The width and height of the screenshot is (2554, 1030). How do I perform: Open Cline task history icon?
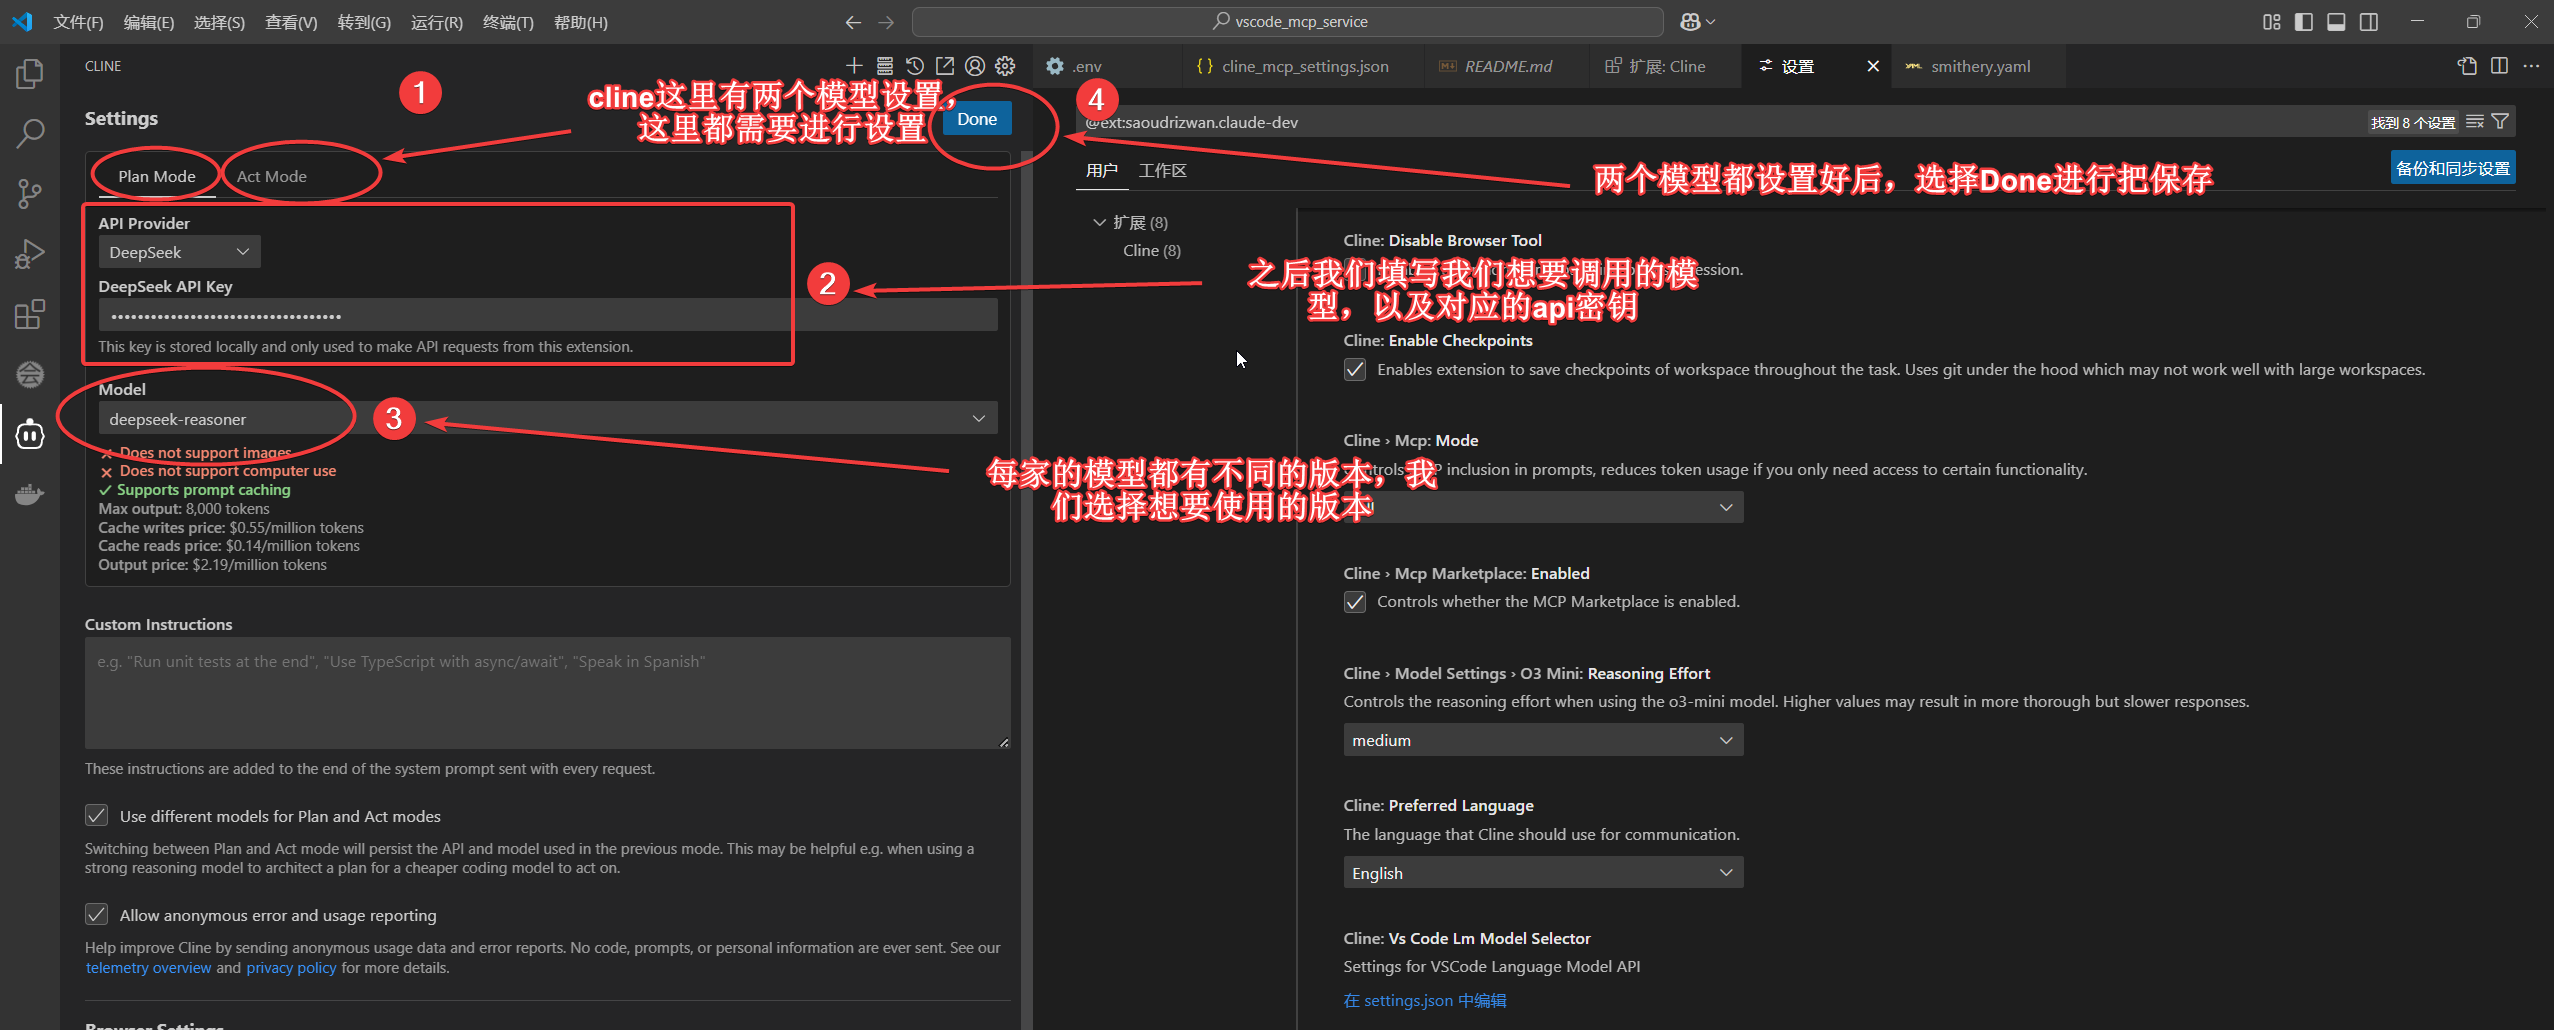tap(914, 66)
